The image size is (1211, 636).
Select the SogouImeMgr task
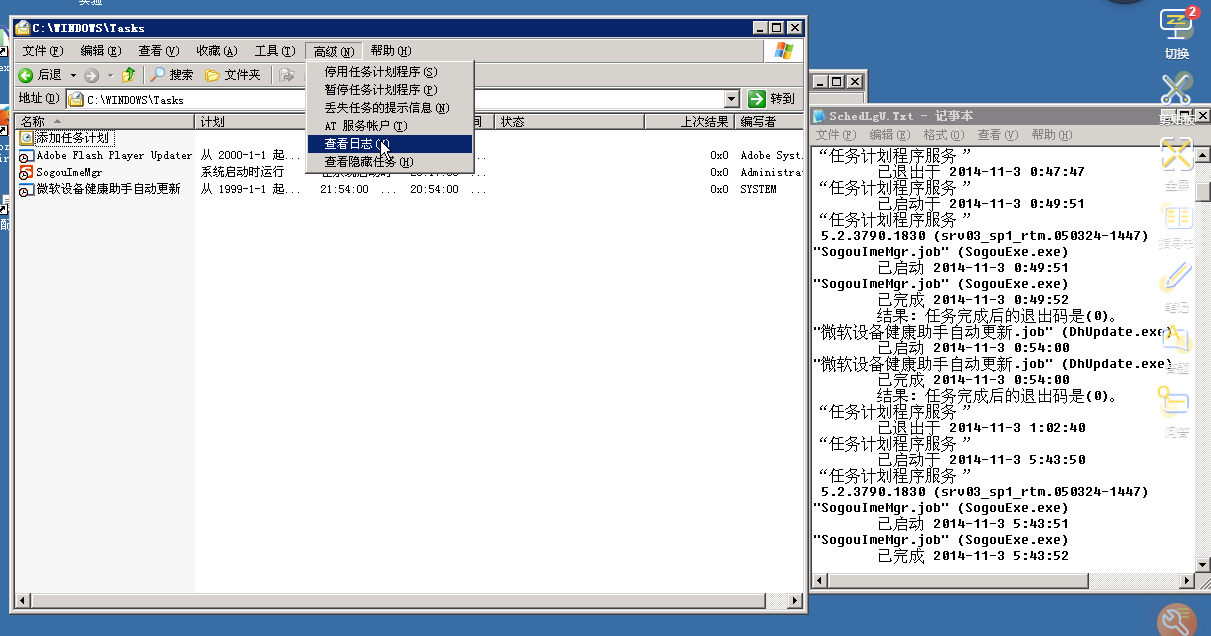coord(61,172)
